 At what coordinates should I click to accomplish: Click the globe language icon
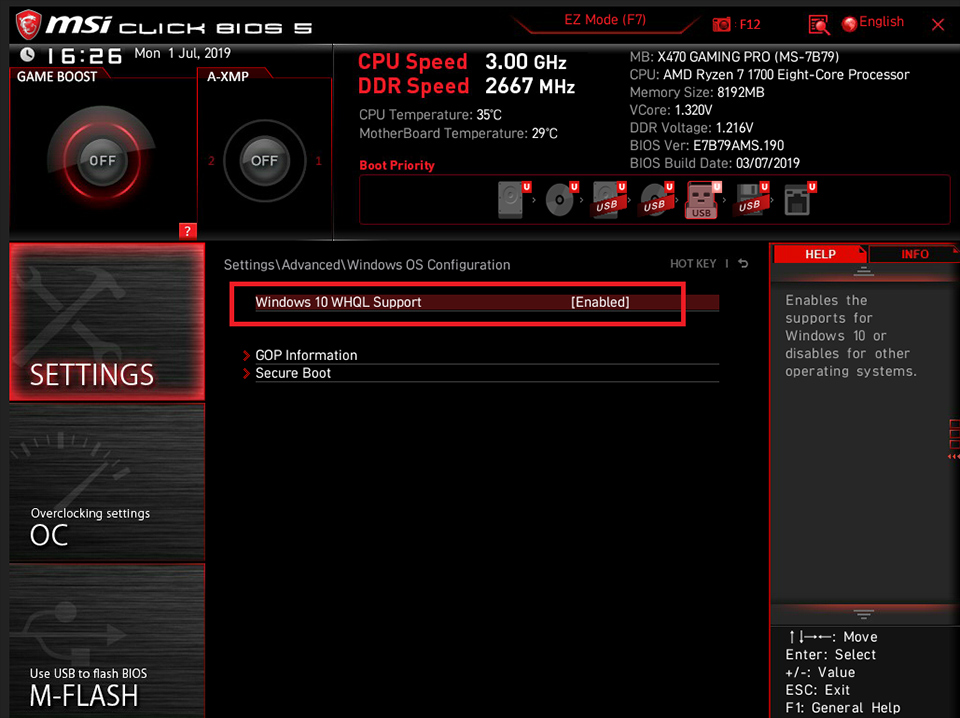pyautogui.click(x=849, y=24)
